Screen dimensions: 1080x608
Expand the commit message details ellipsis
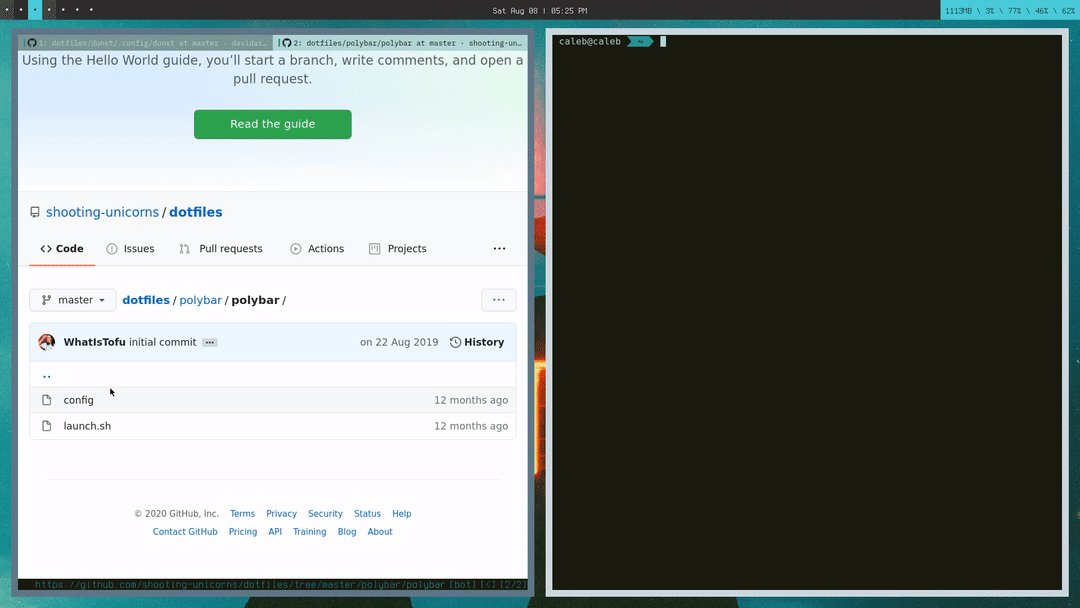pos(210,342)
